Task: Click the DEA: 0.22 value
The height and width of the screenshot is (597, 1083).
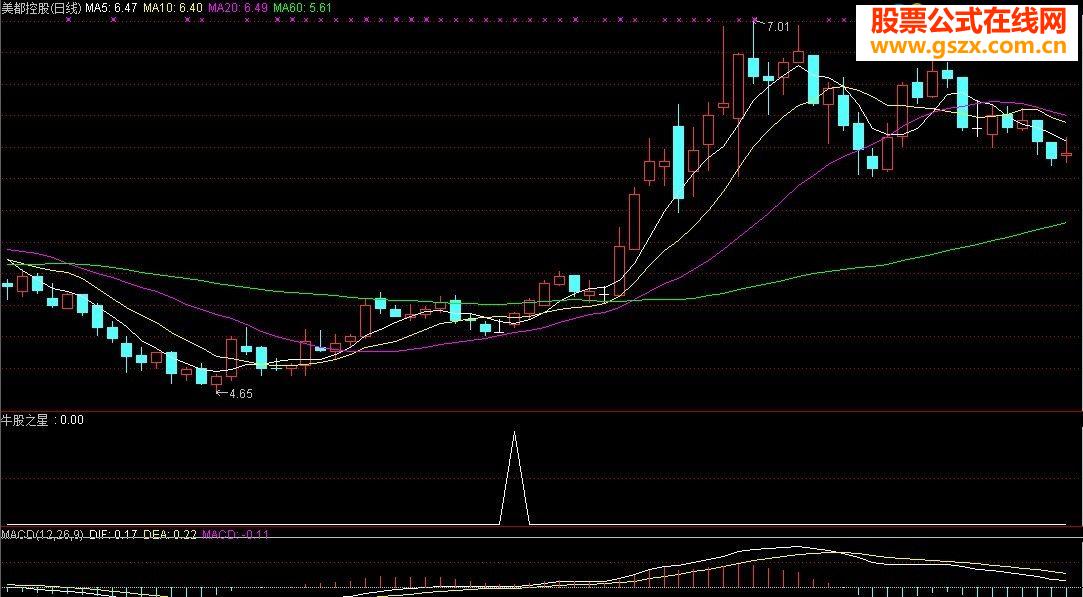Action: click(x=169, y=533)
